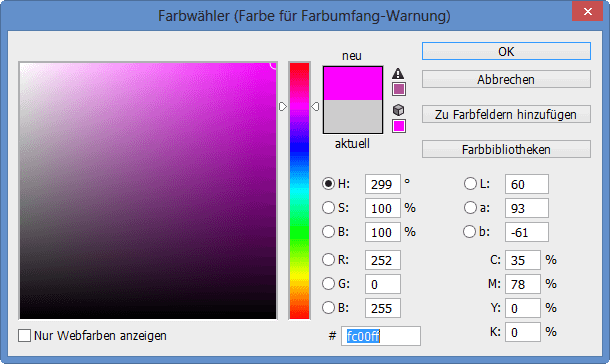Click the R field showing 252
Screen dimensions: 610x364
click(x=383, y=260)
